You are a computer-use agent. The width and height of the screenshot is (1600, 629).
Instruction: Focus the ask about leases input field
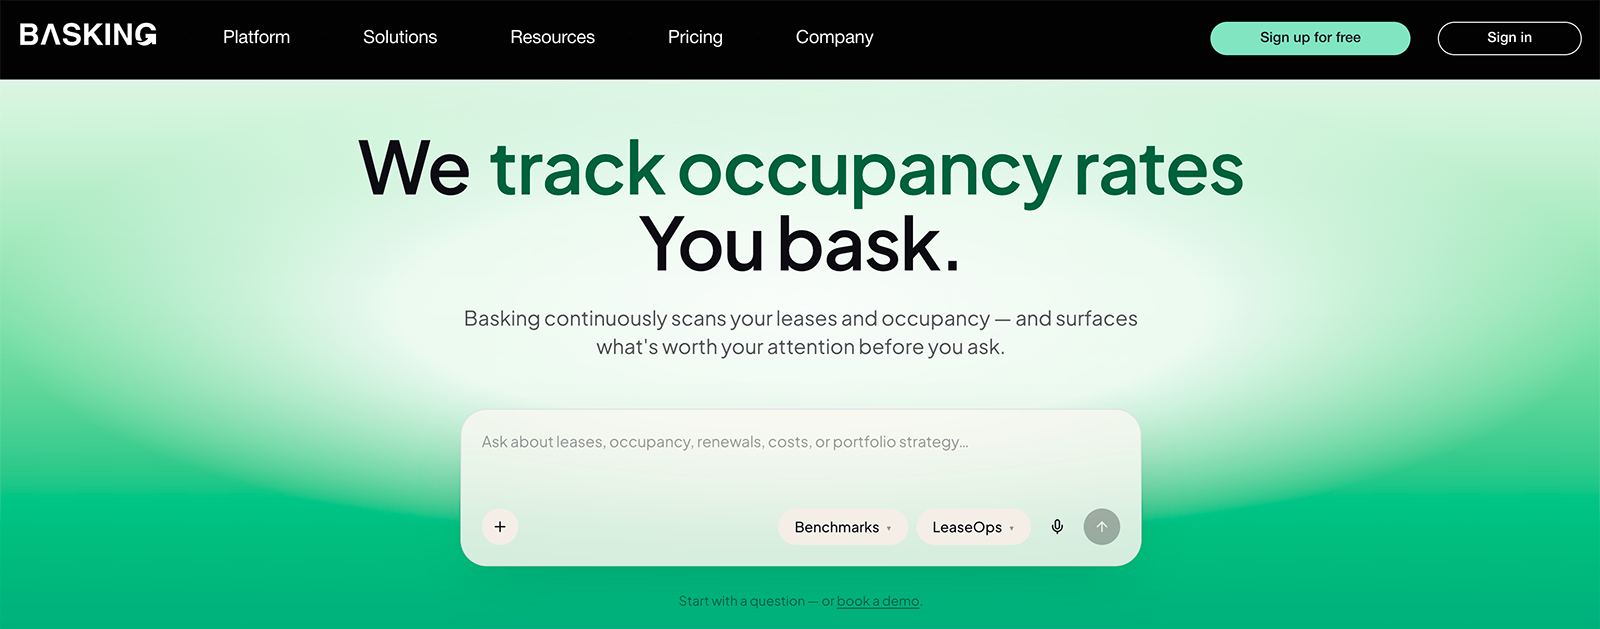point(800,442)
